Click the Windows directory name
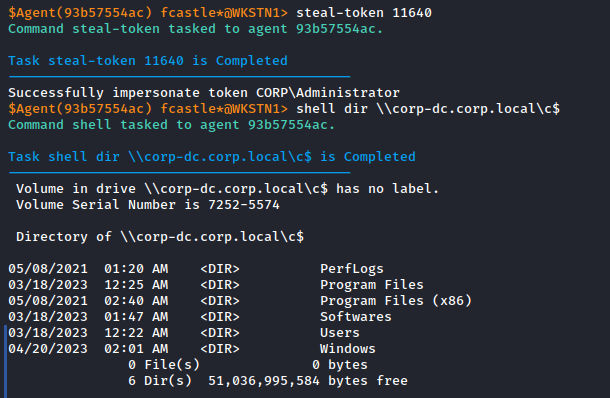This screenshot has height=398, width=610. click(x=348, y=349)
